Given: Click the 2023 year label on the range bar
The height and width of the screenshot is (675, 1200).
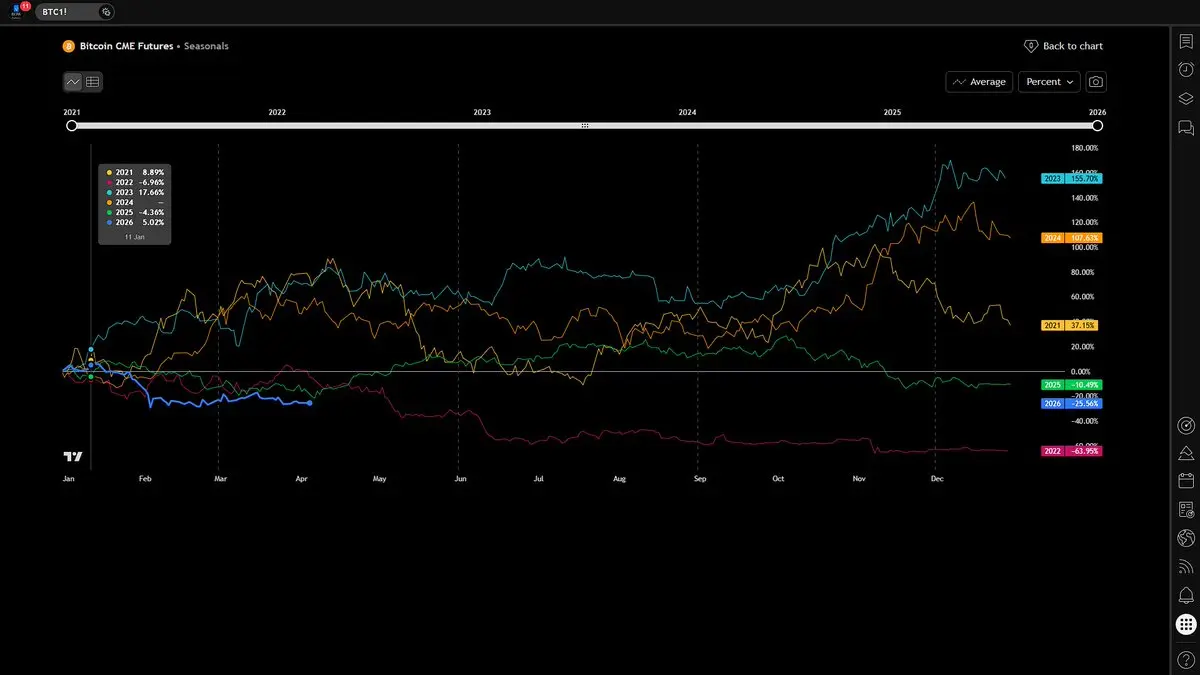Looking at the screenshot, I should [482, 112].
